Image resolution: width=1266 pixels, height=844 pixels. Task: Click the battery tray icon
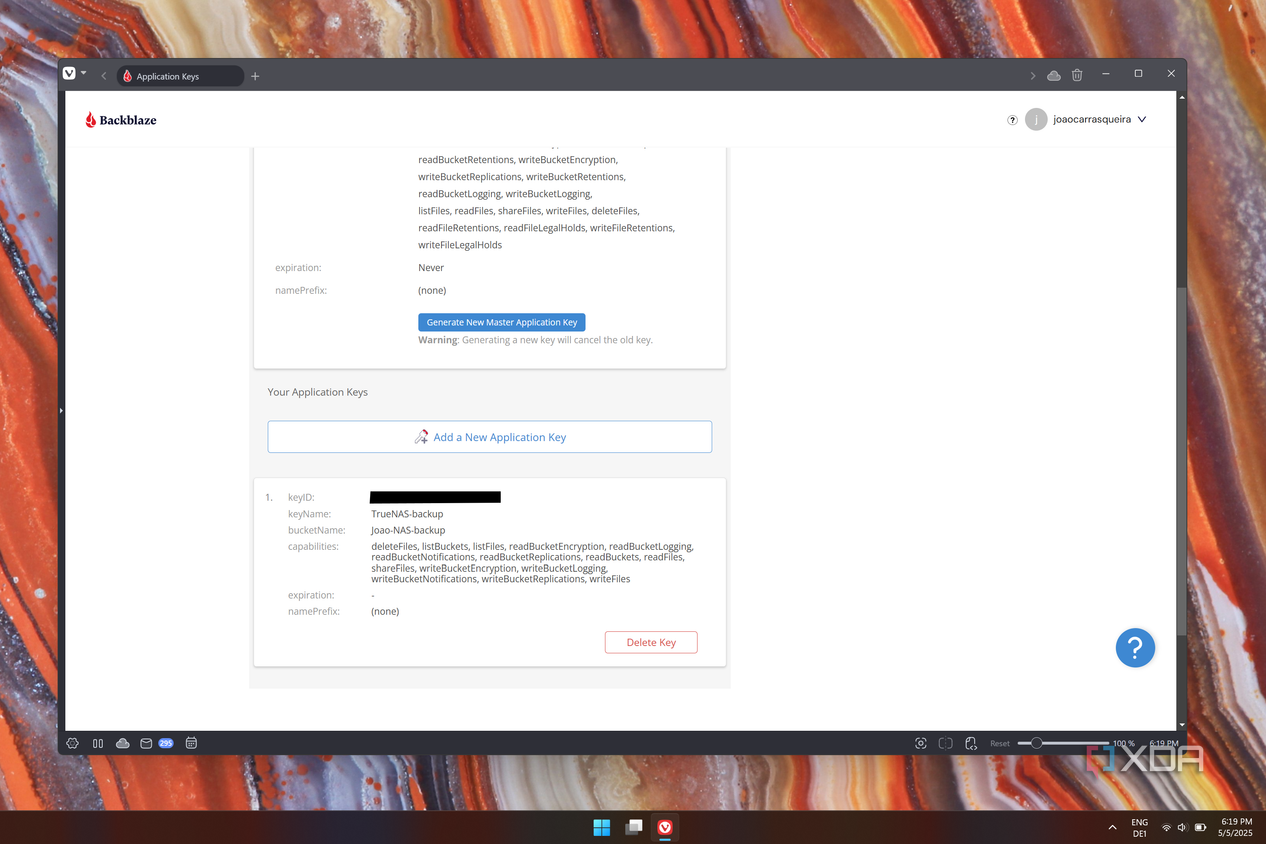coord(1201,828)
